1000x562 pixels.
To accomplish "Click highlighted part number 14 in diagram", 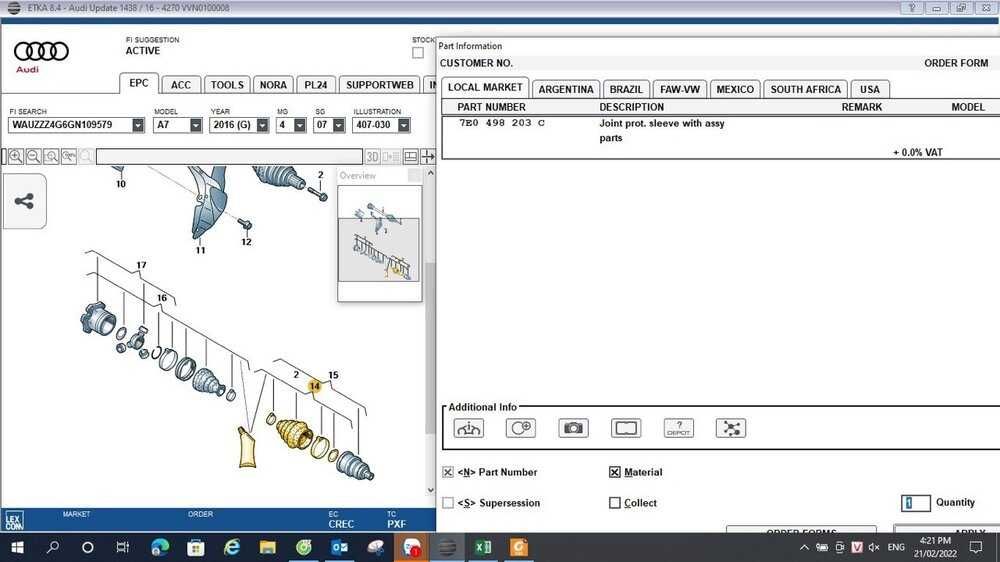I will pyautogui.click(x=314, y=386).
